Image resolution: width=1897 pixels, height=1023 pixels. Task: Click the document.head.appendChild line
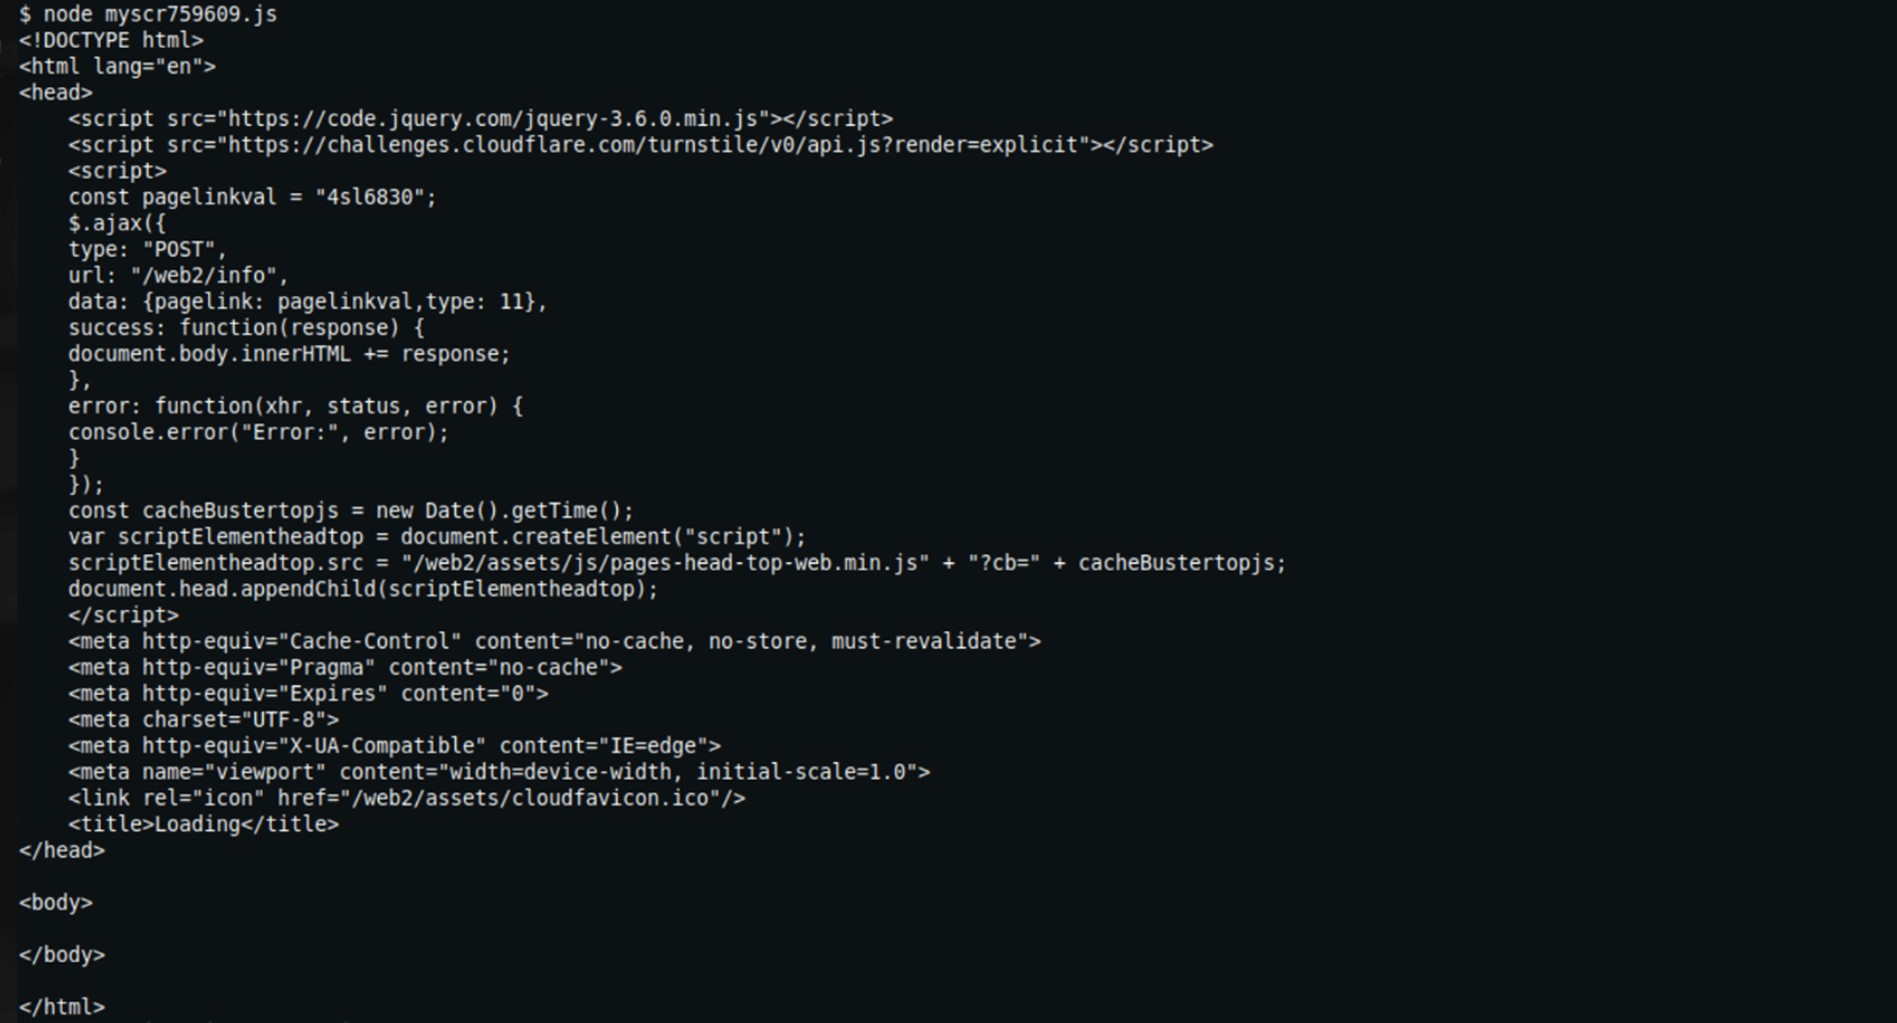click(x=363, y=589)
